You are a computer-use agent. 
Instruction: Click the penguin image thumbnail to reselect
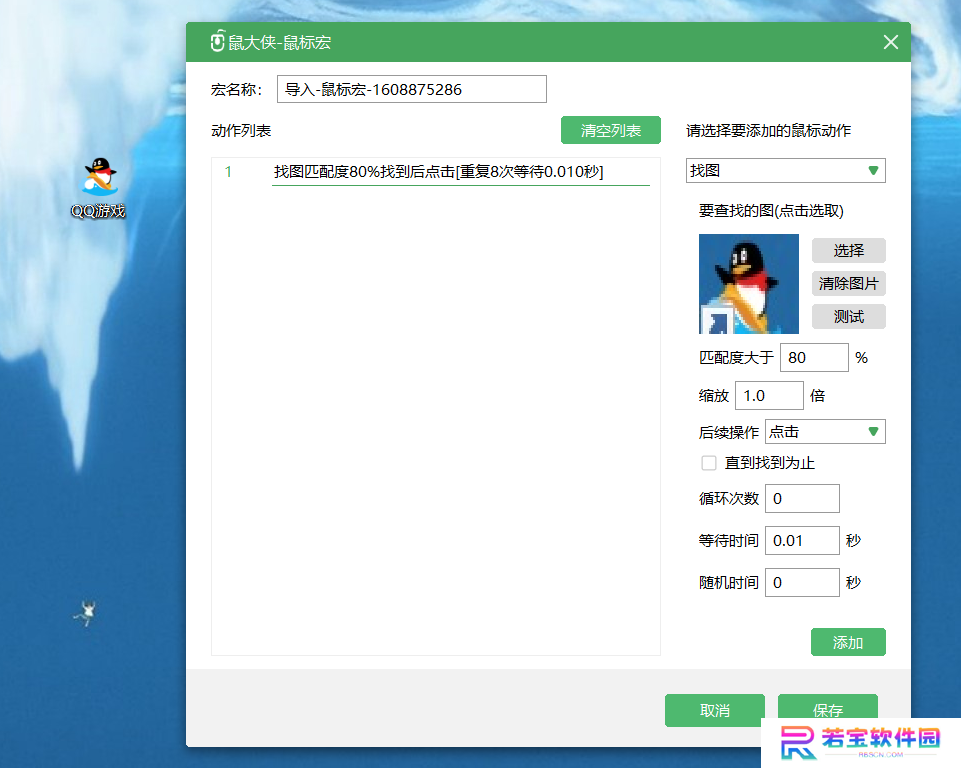(749, 284)
